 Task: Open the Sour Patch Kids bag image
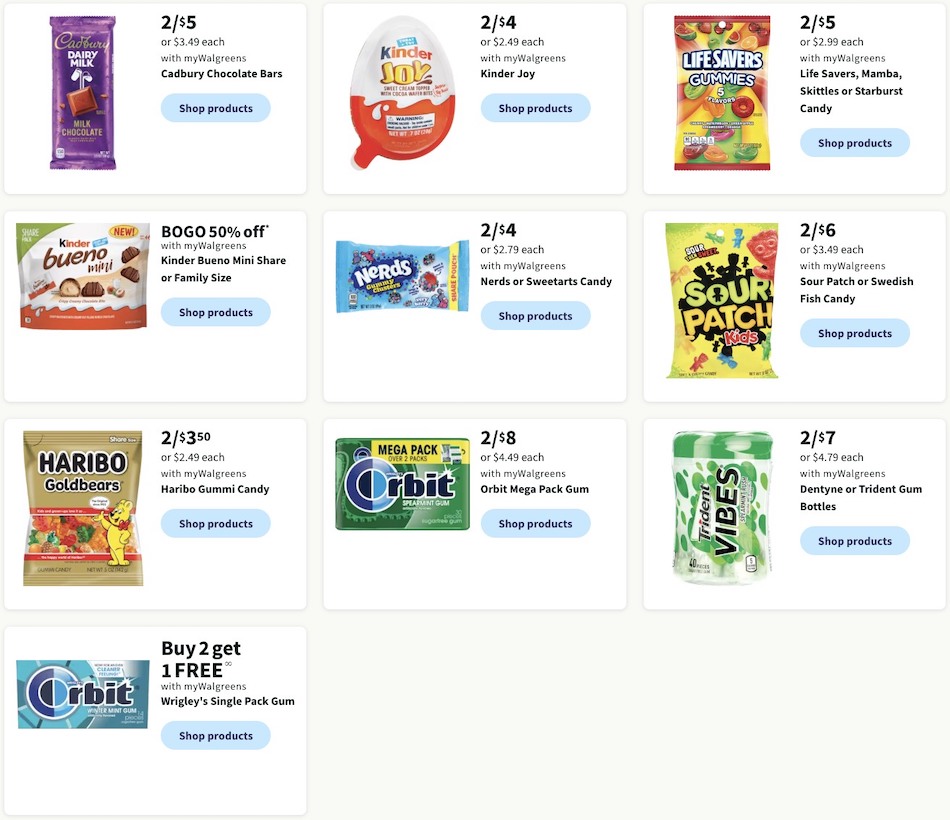722,301
